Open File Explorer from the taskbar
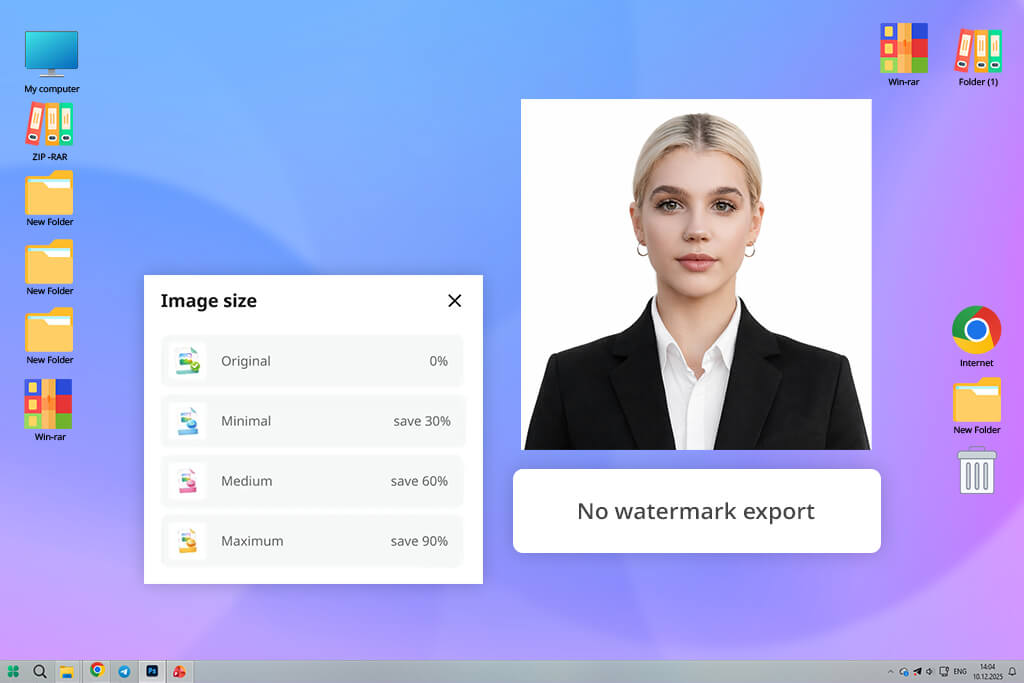The image size is (1024, 683). 67,672
